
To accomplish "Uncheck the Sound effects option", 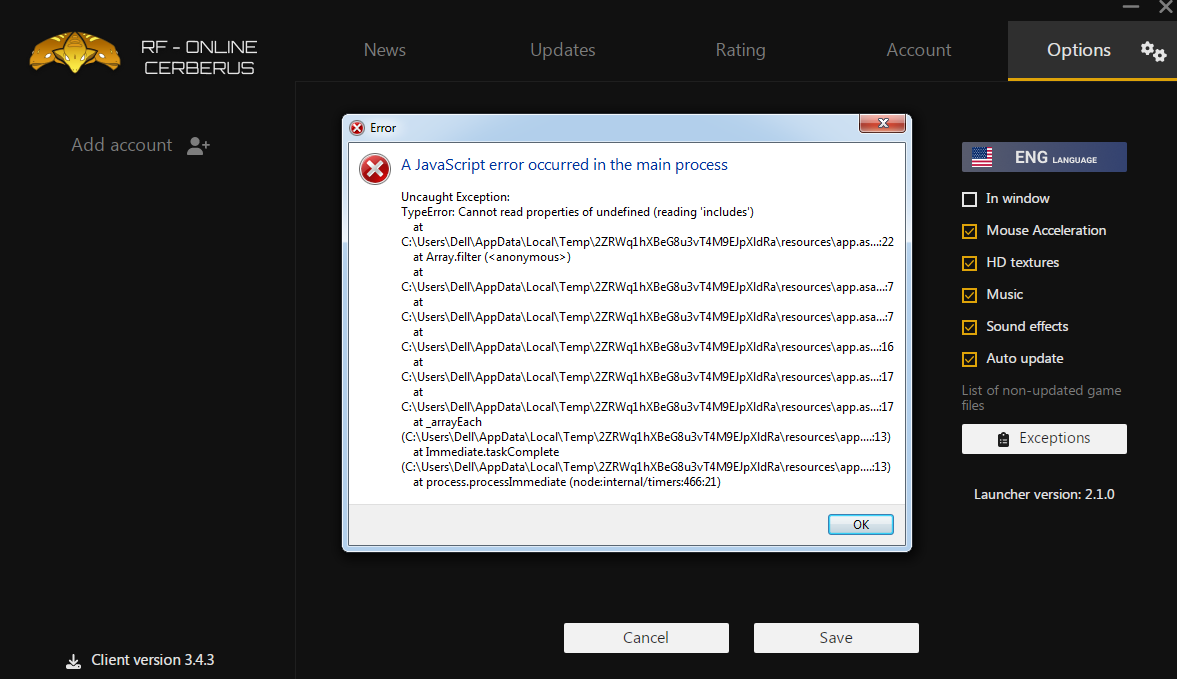I will (x=969, y=327).
